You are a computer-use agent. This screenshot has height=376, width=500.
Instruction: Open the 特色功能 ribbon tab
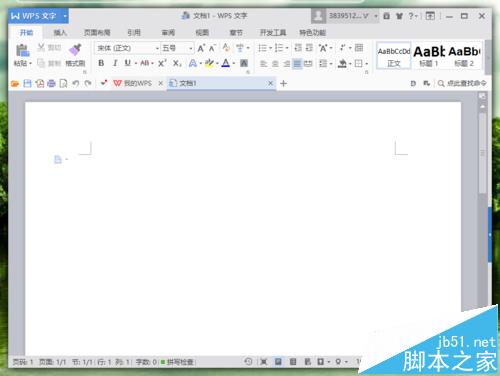[x=312, y=32]
